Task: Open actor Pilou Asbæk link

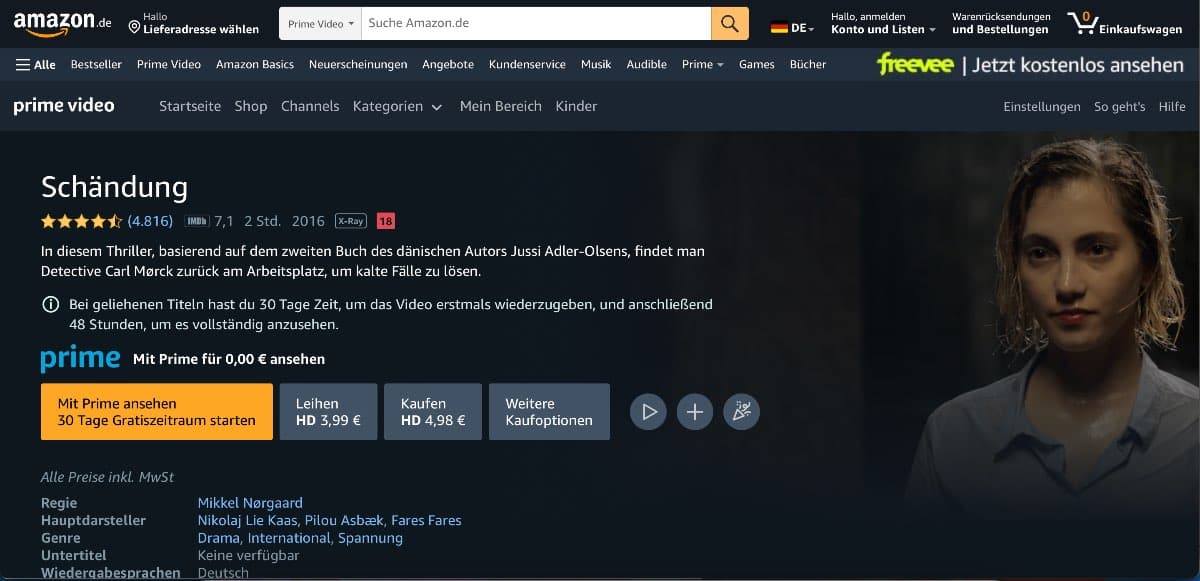Action: pyautogui.click(x=345, y=520)
